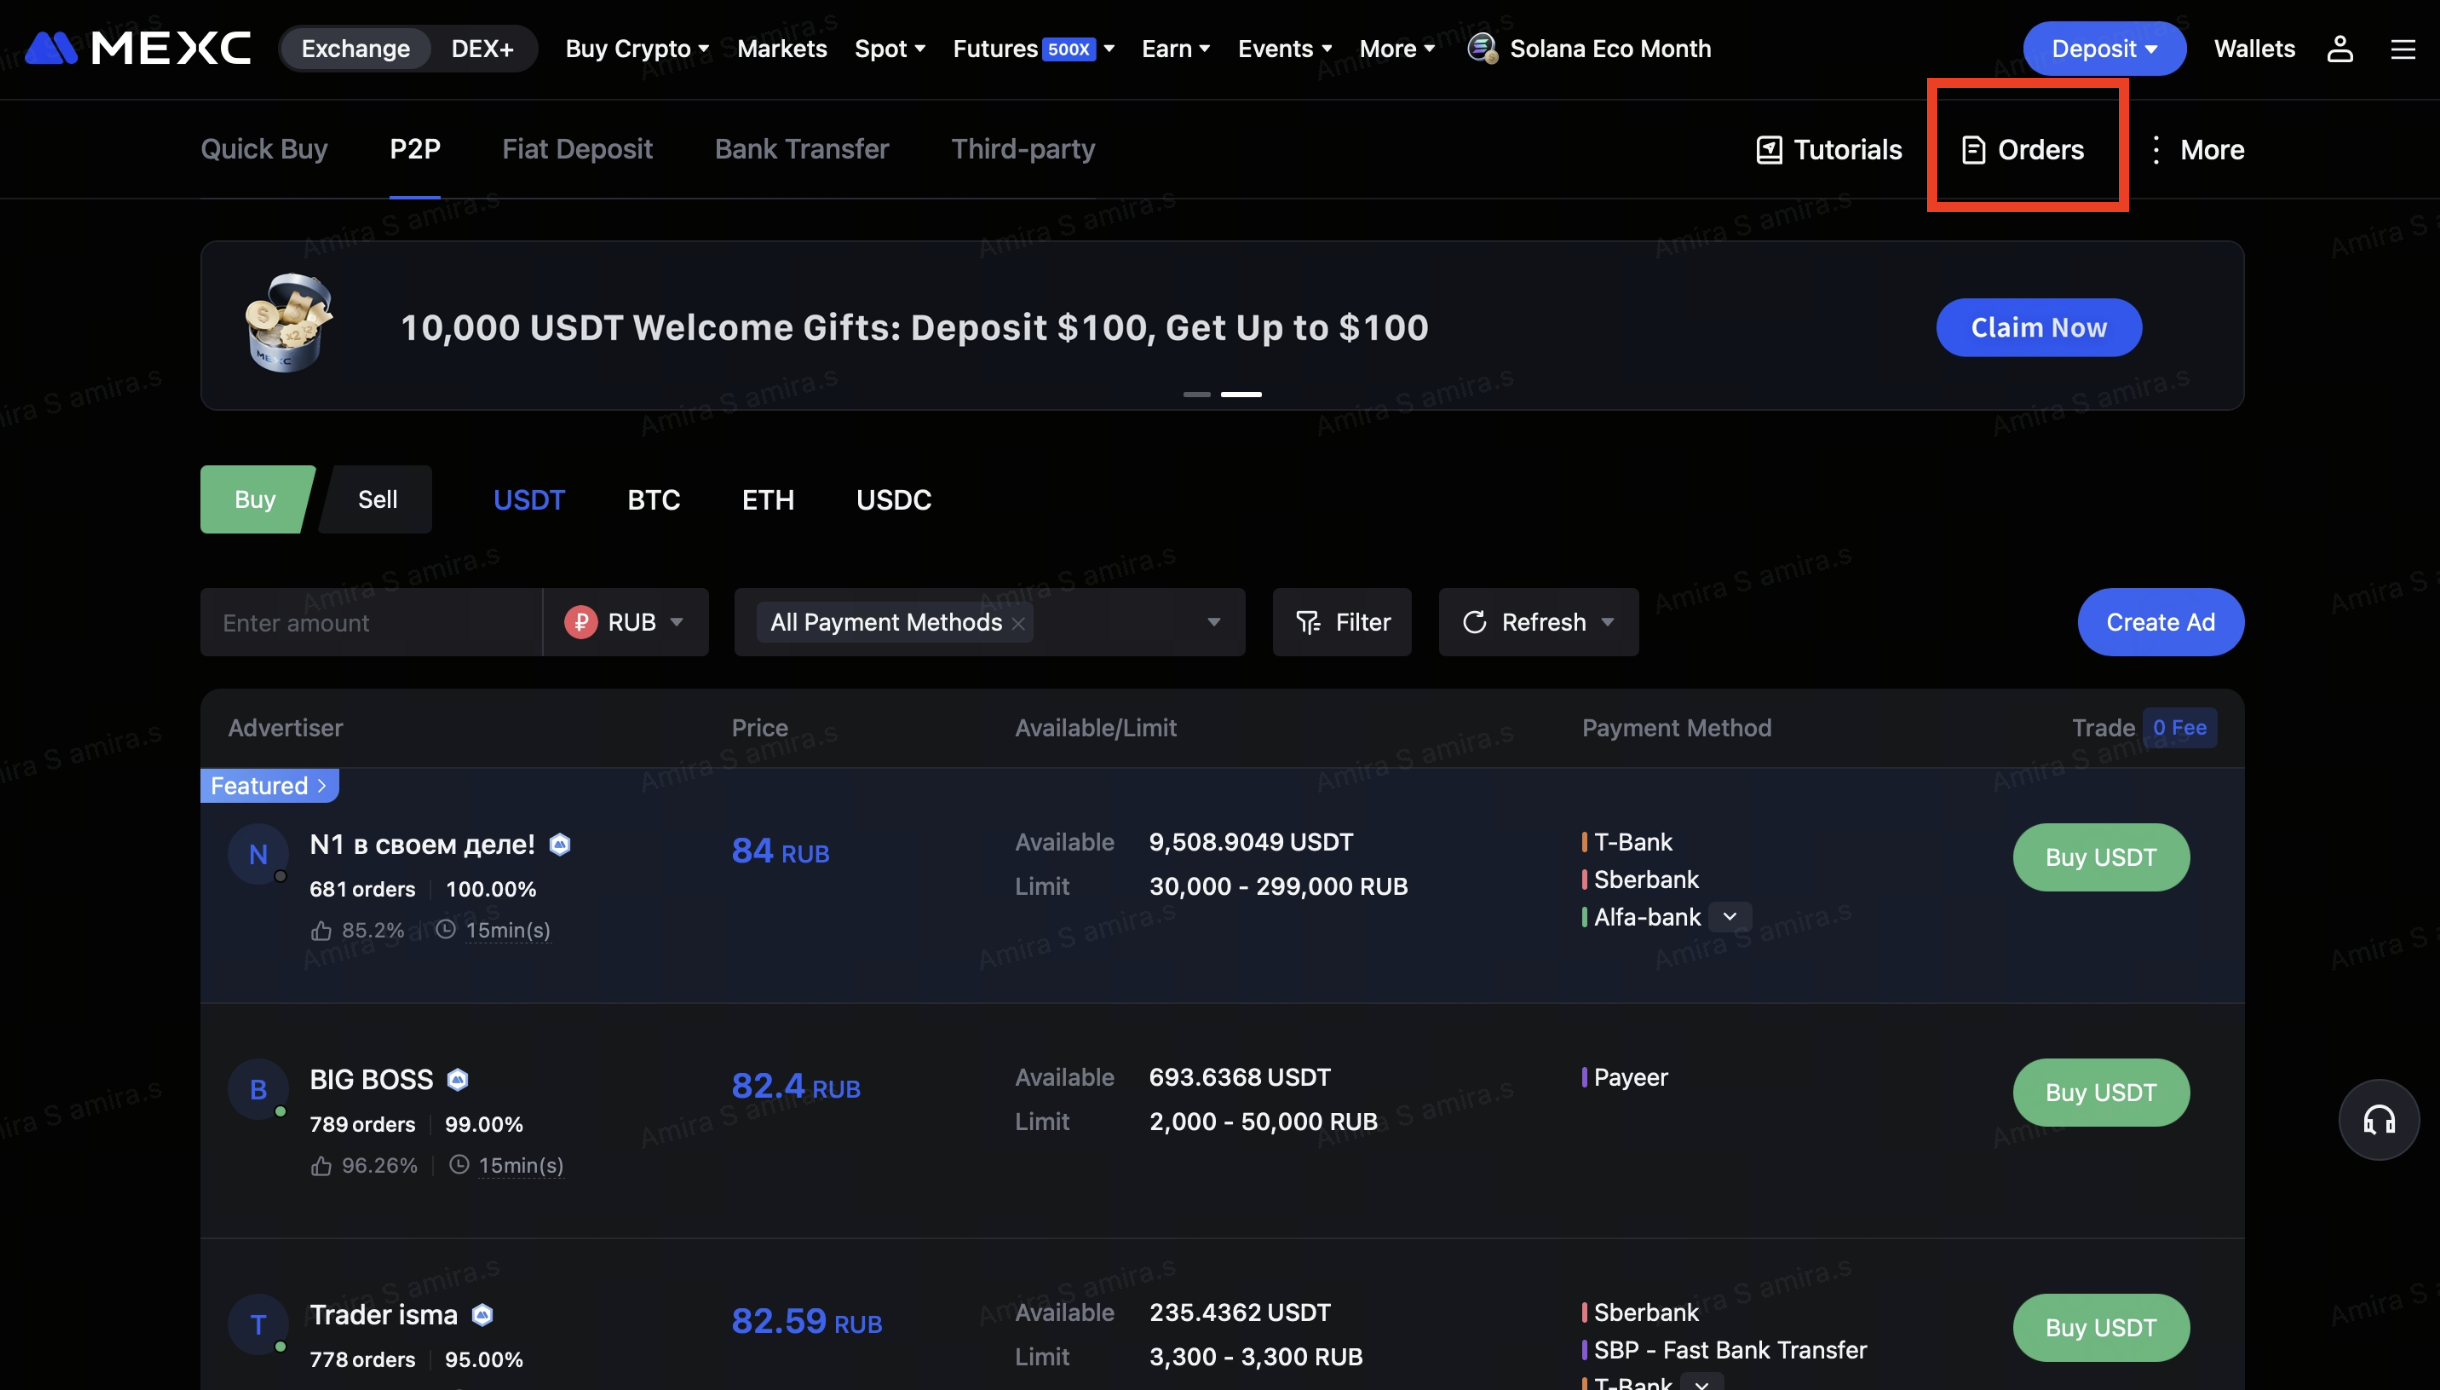
Task: Click the headset customer support icon
Action: [x=2378, y=1120]
